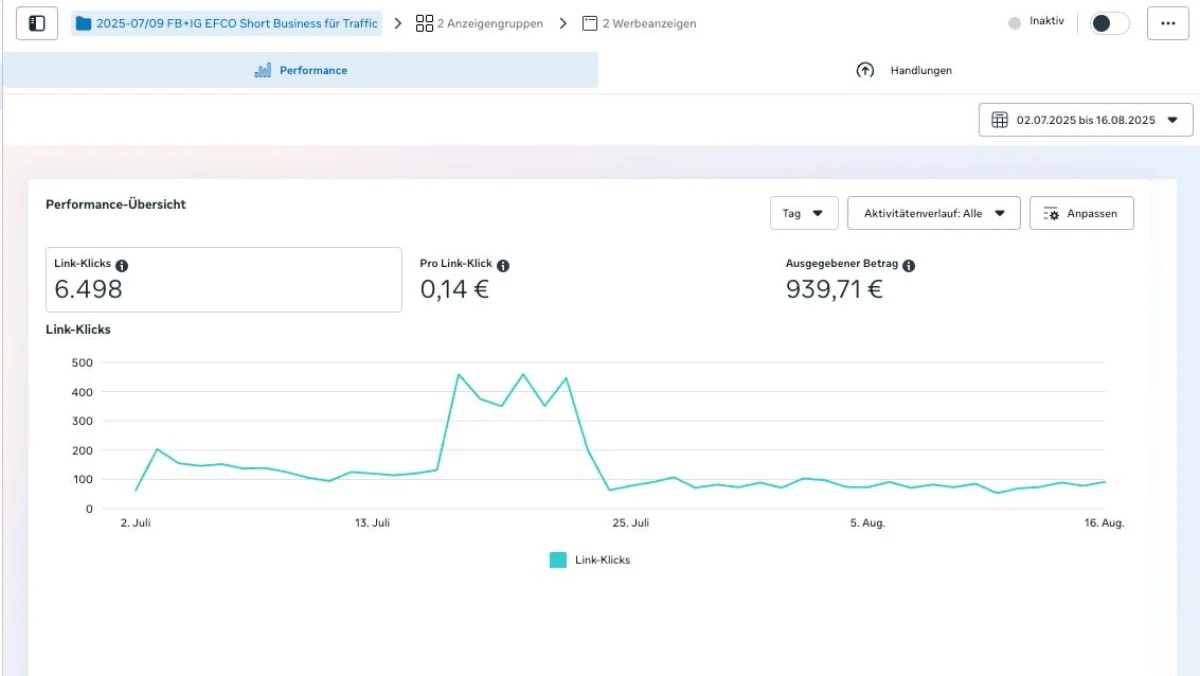
Task: Enable the Inaktiv toggle switch
Action: pos(1108,22)
